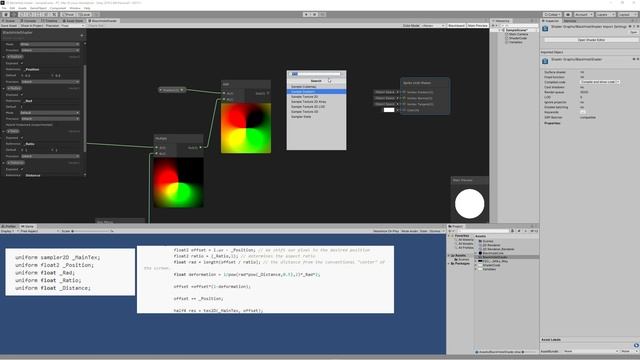Open the Compiled code dropdown in Inspector
The width and height of the screenshot is (640, 360).
point(600,82)
